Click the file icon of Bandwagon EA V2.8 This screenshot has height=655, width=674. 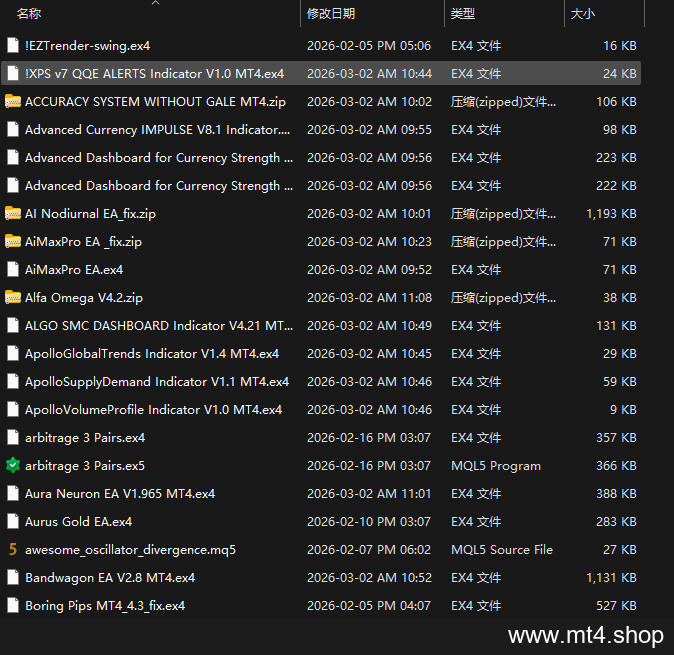pos(13,577)
